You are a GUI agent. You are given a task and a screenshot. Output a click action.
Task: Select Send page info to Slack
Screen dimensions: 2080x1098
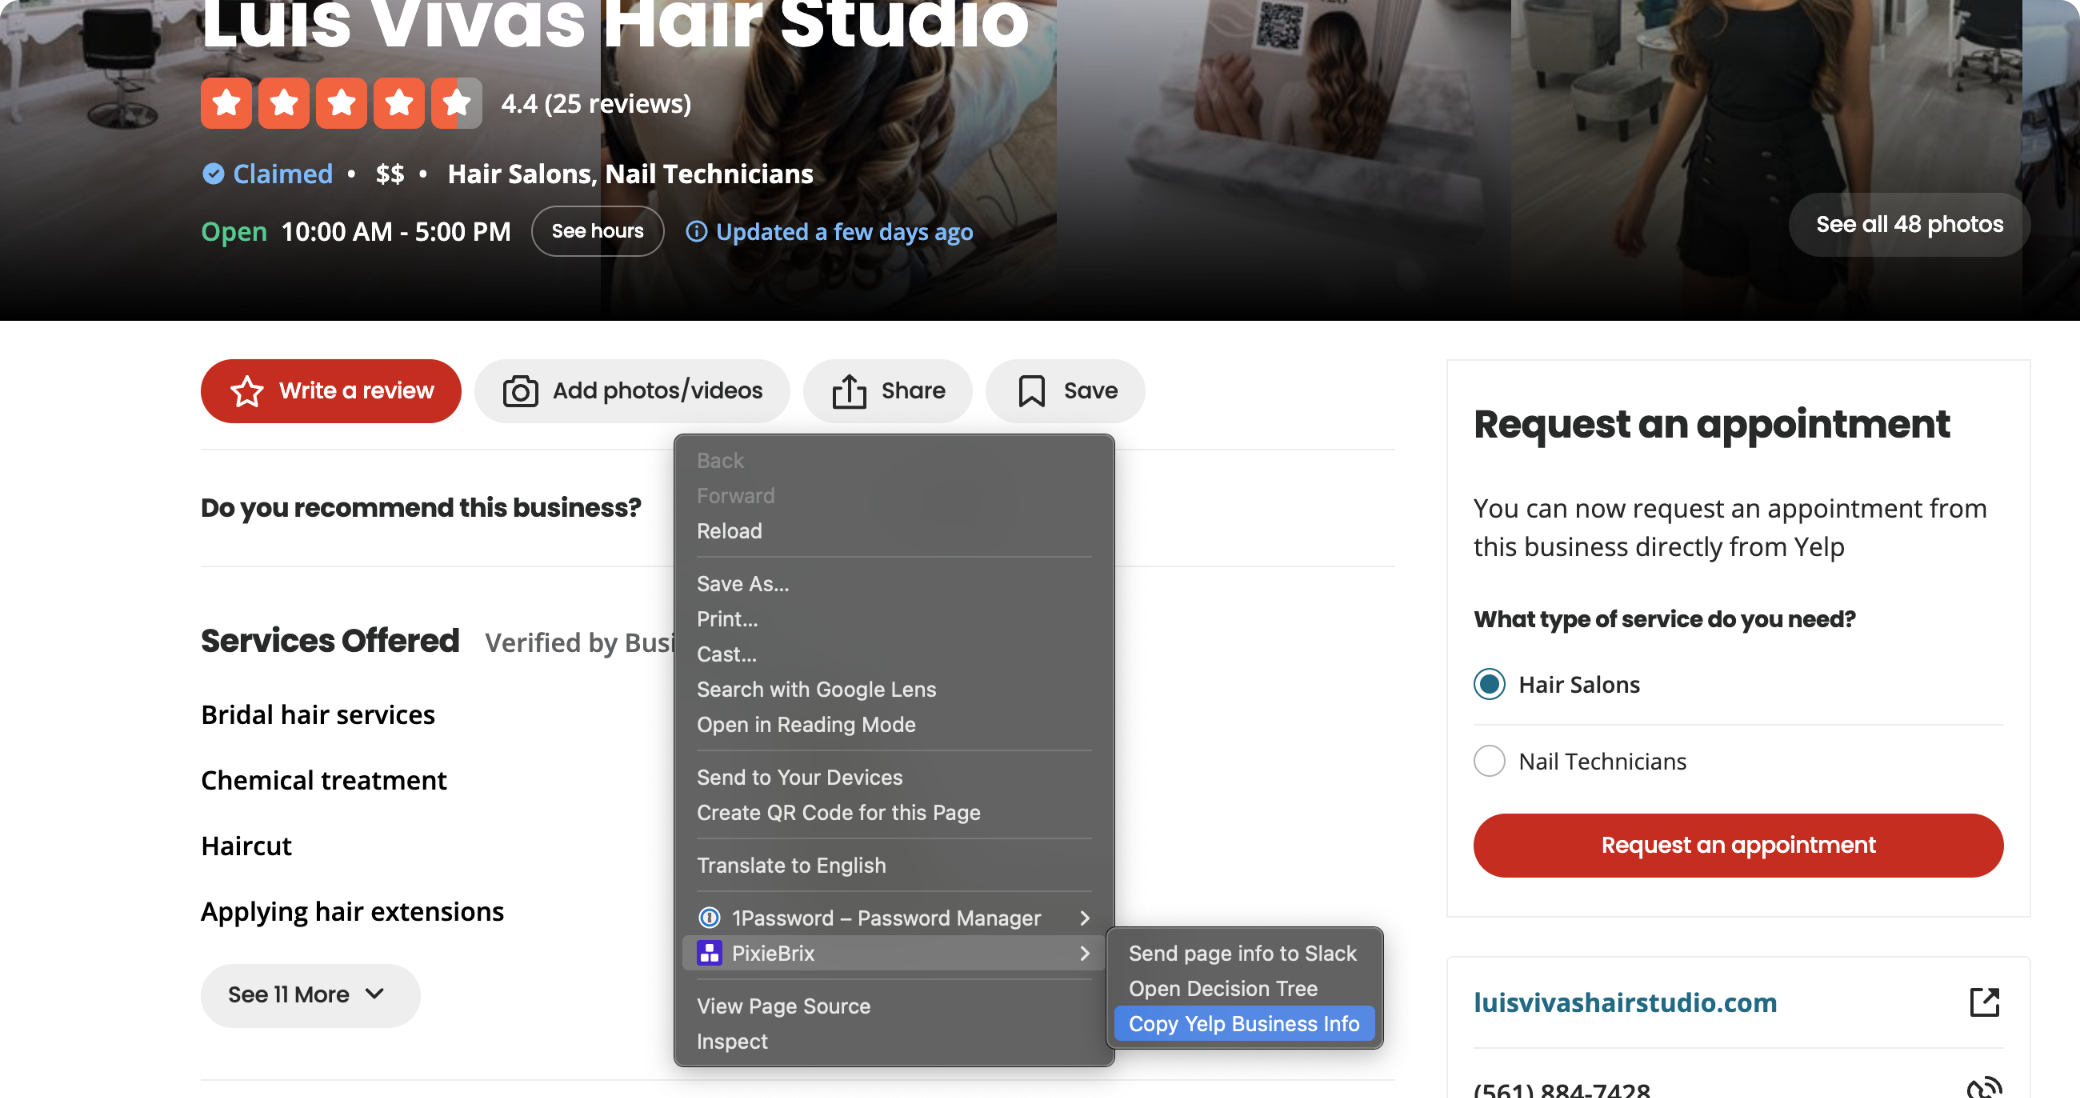[1242, 954]
